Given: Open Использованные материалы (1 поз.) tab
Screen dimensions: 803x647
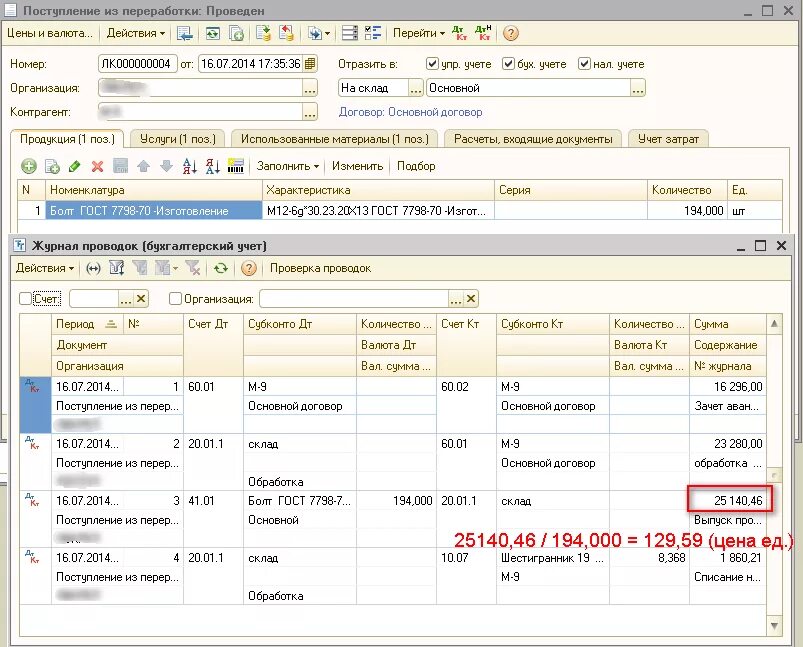Looking at the screenshot, I should tap(334, 139).
